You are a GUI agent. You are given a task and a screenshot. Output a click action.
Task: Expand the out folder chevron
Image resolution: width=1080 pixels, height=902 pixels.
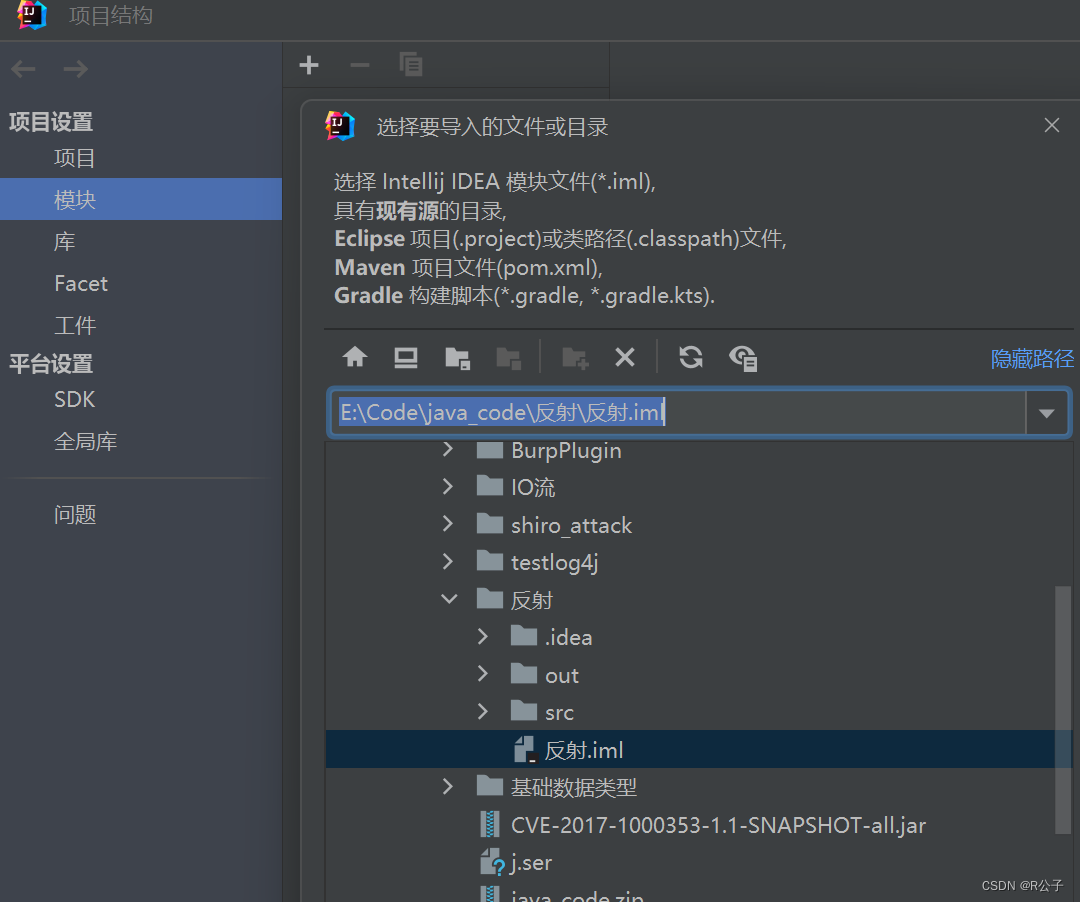coord(483,674)
